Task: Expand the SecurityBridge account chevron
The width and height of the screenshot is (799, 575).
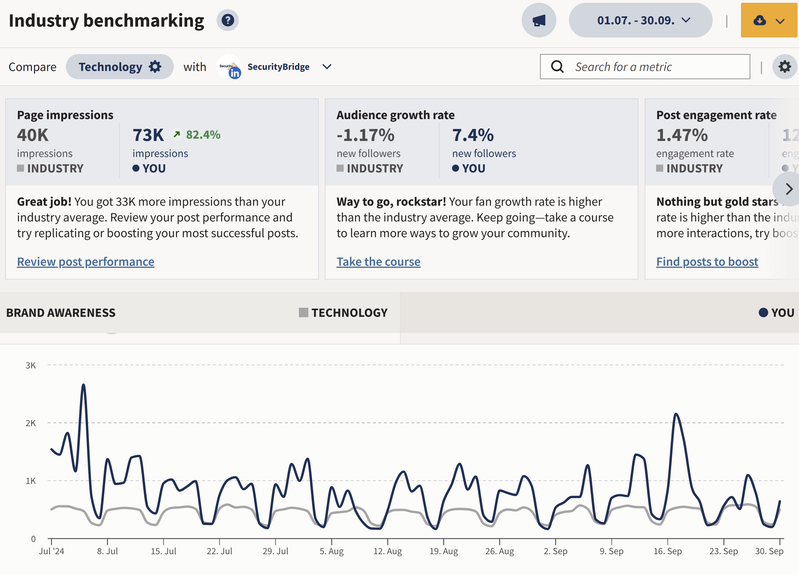Action: tap(327, 67)
